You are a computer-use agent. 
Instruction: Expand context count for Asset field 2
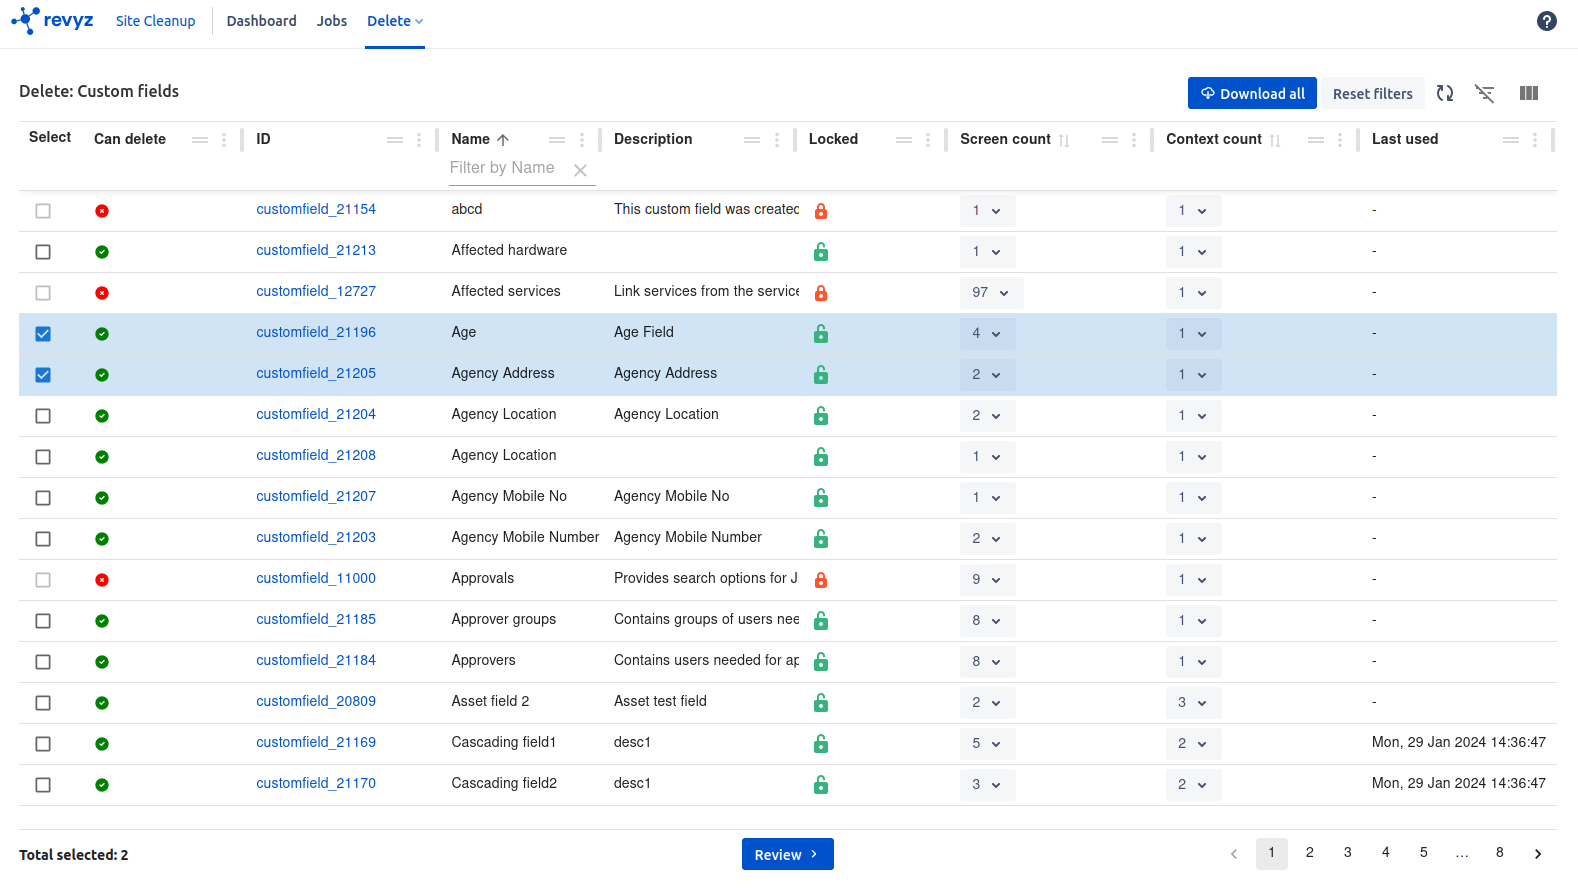[x=1192, y=703]
